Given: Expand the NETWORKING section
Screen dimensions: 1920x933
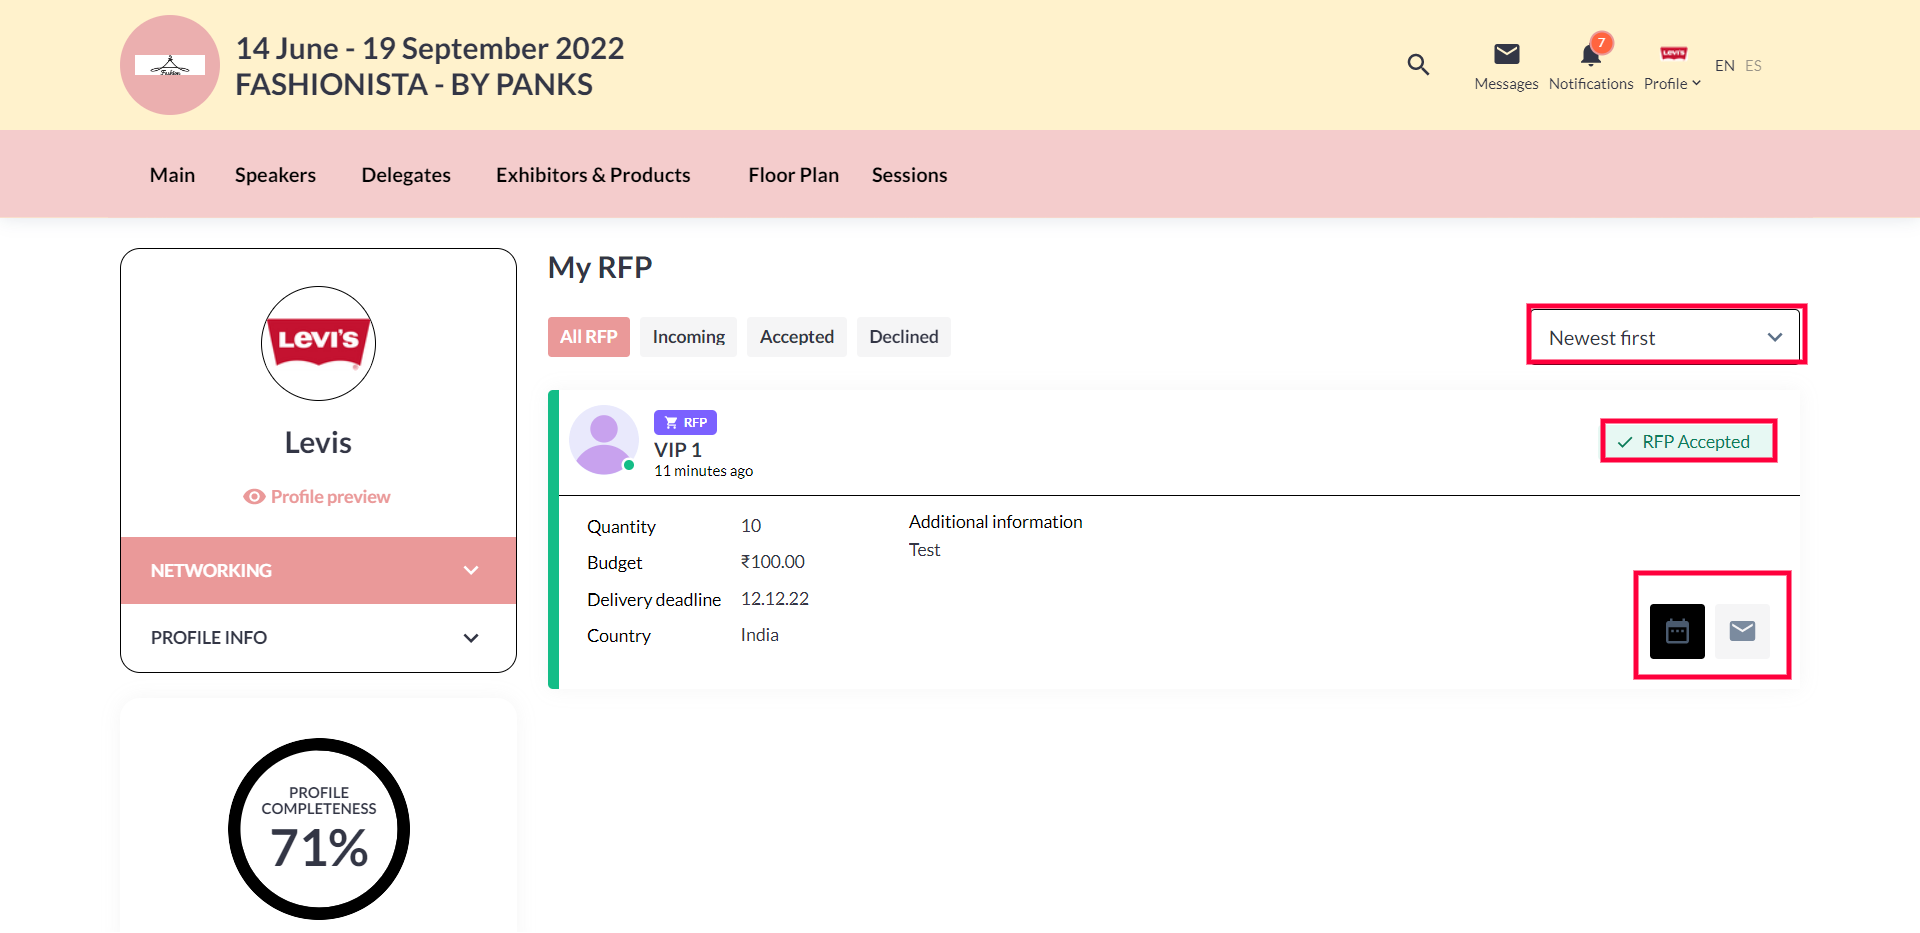Looking at the screenshot, I should click(x=318, y=570).
